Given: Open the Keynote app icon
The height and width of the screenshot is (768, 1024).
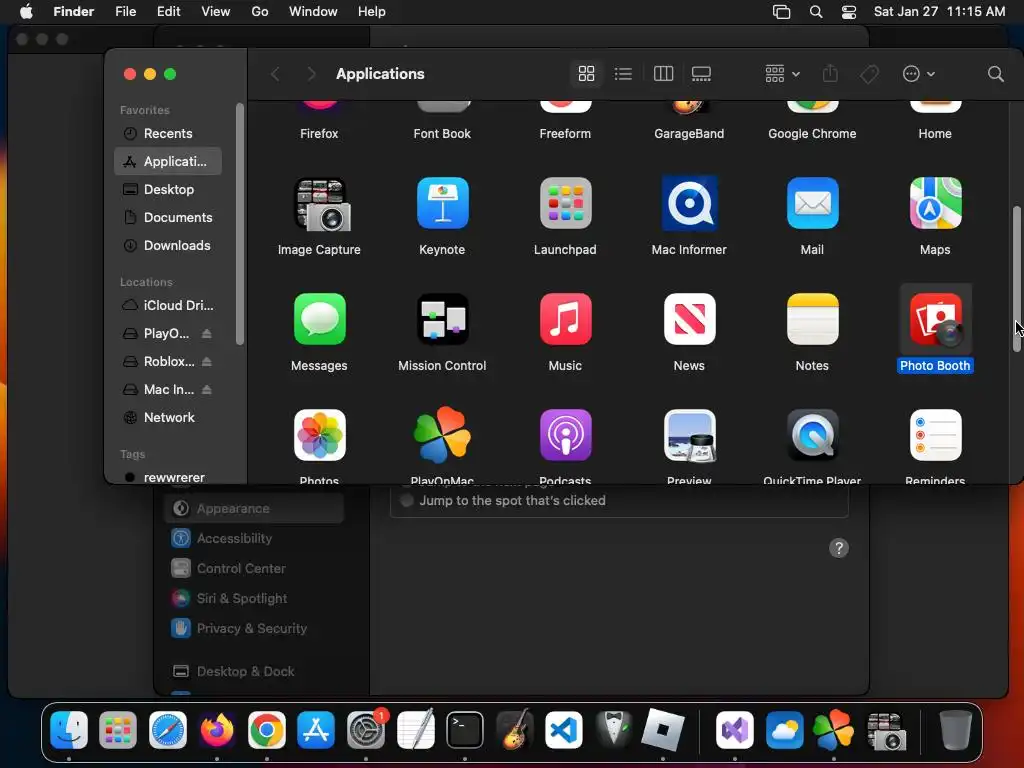Looking at the screenshot, I should pos(442,203).
